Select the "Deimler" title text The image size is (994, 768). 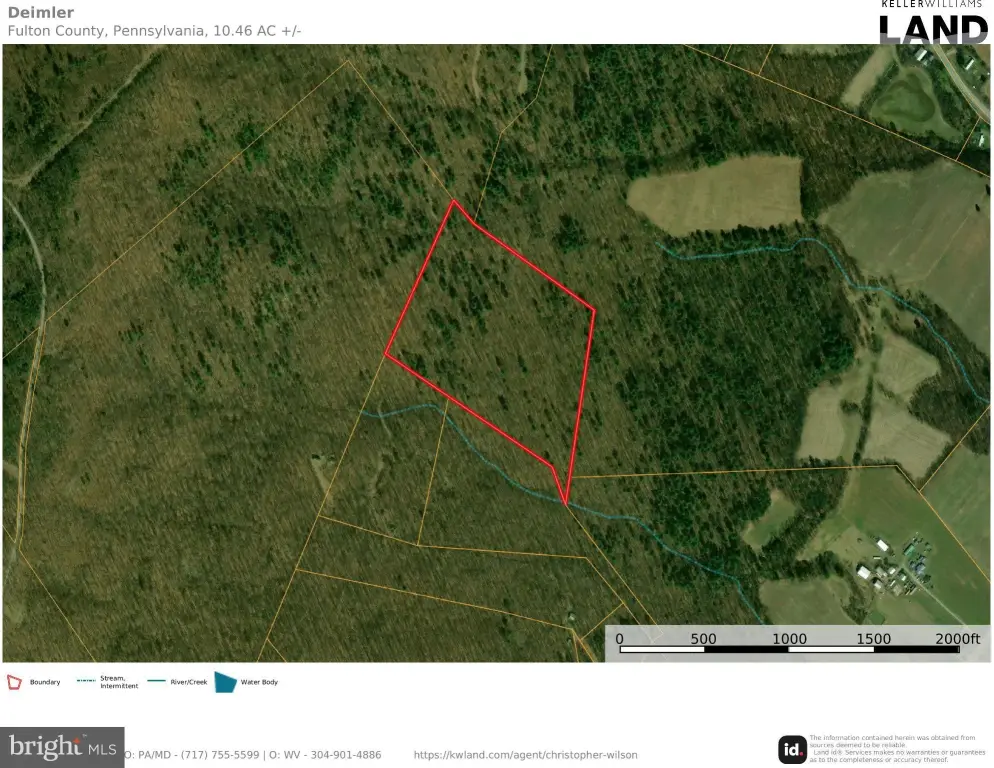coord(41,12)
